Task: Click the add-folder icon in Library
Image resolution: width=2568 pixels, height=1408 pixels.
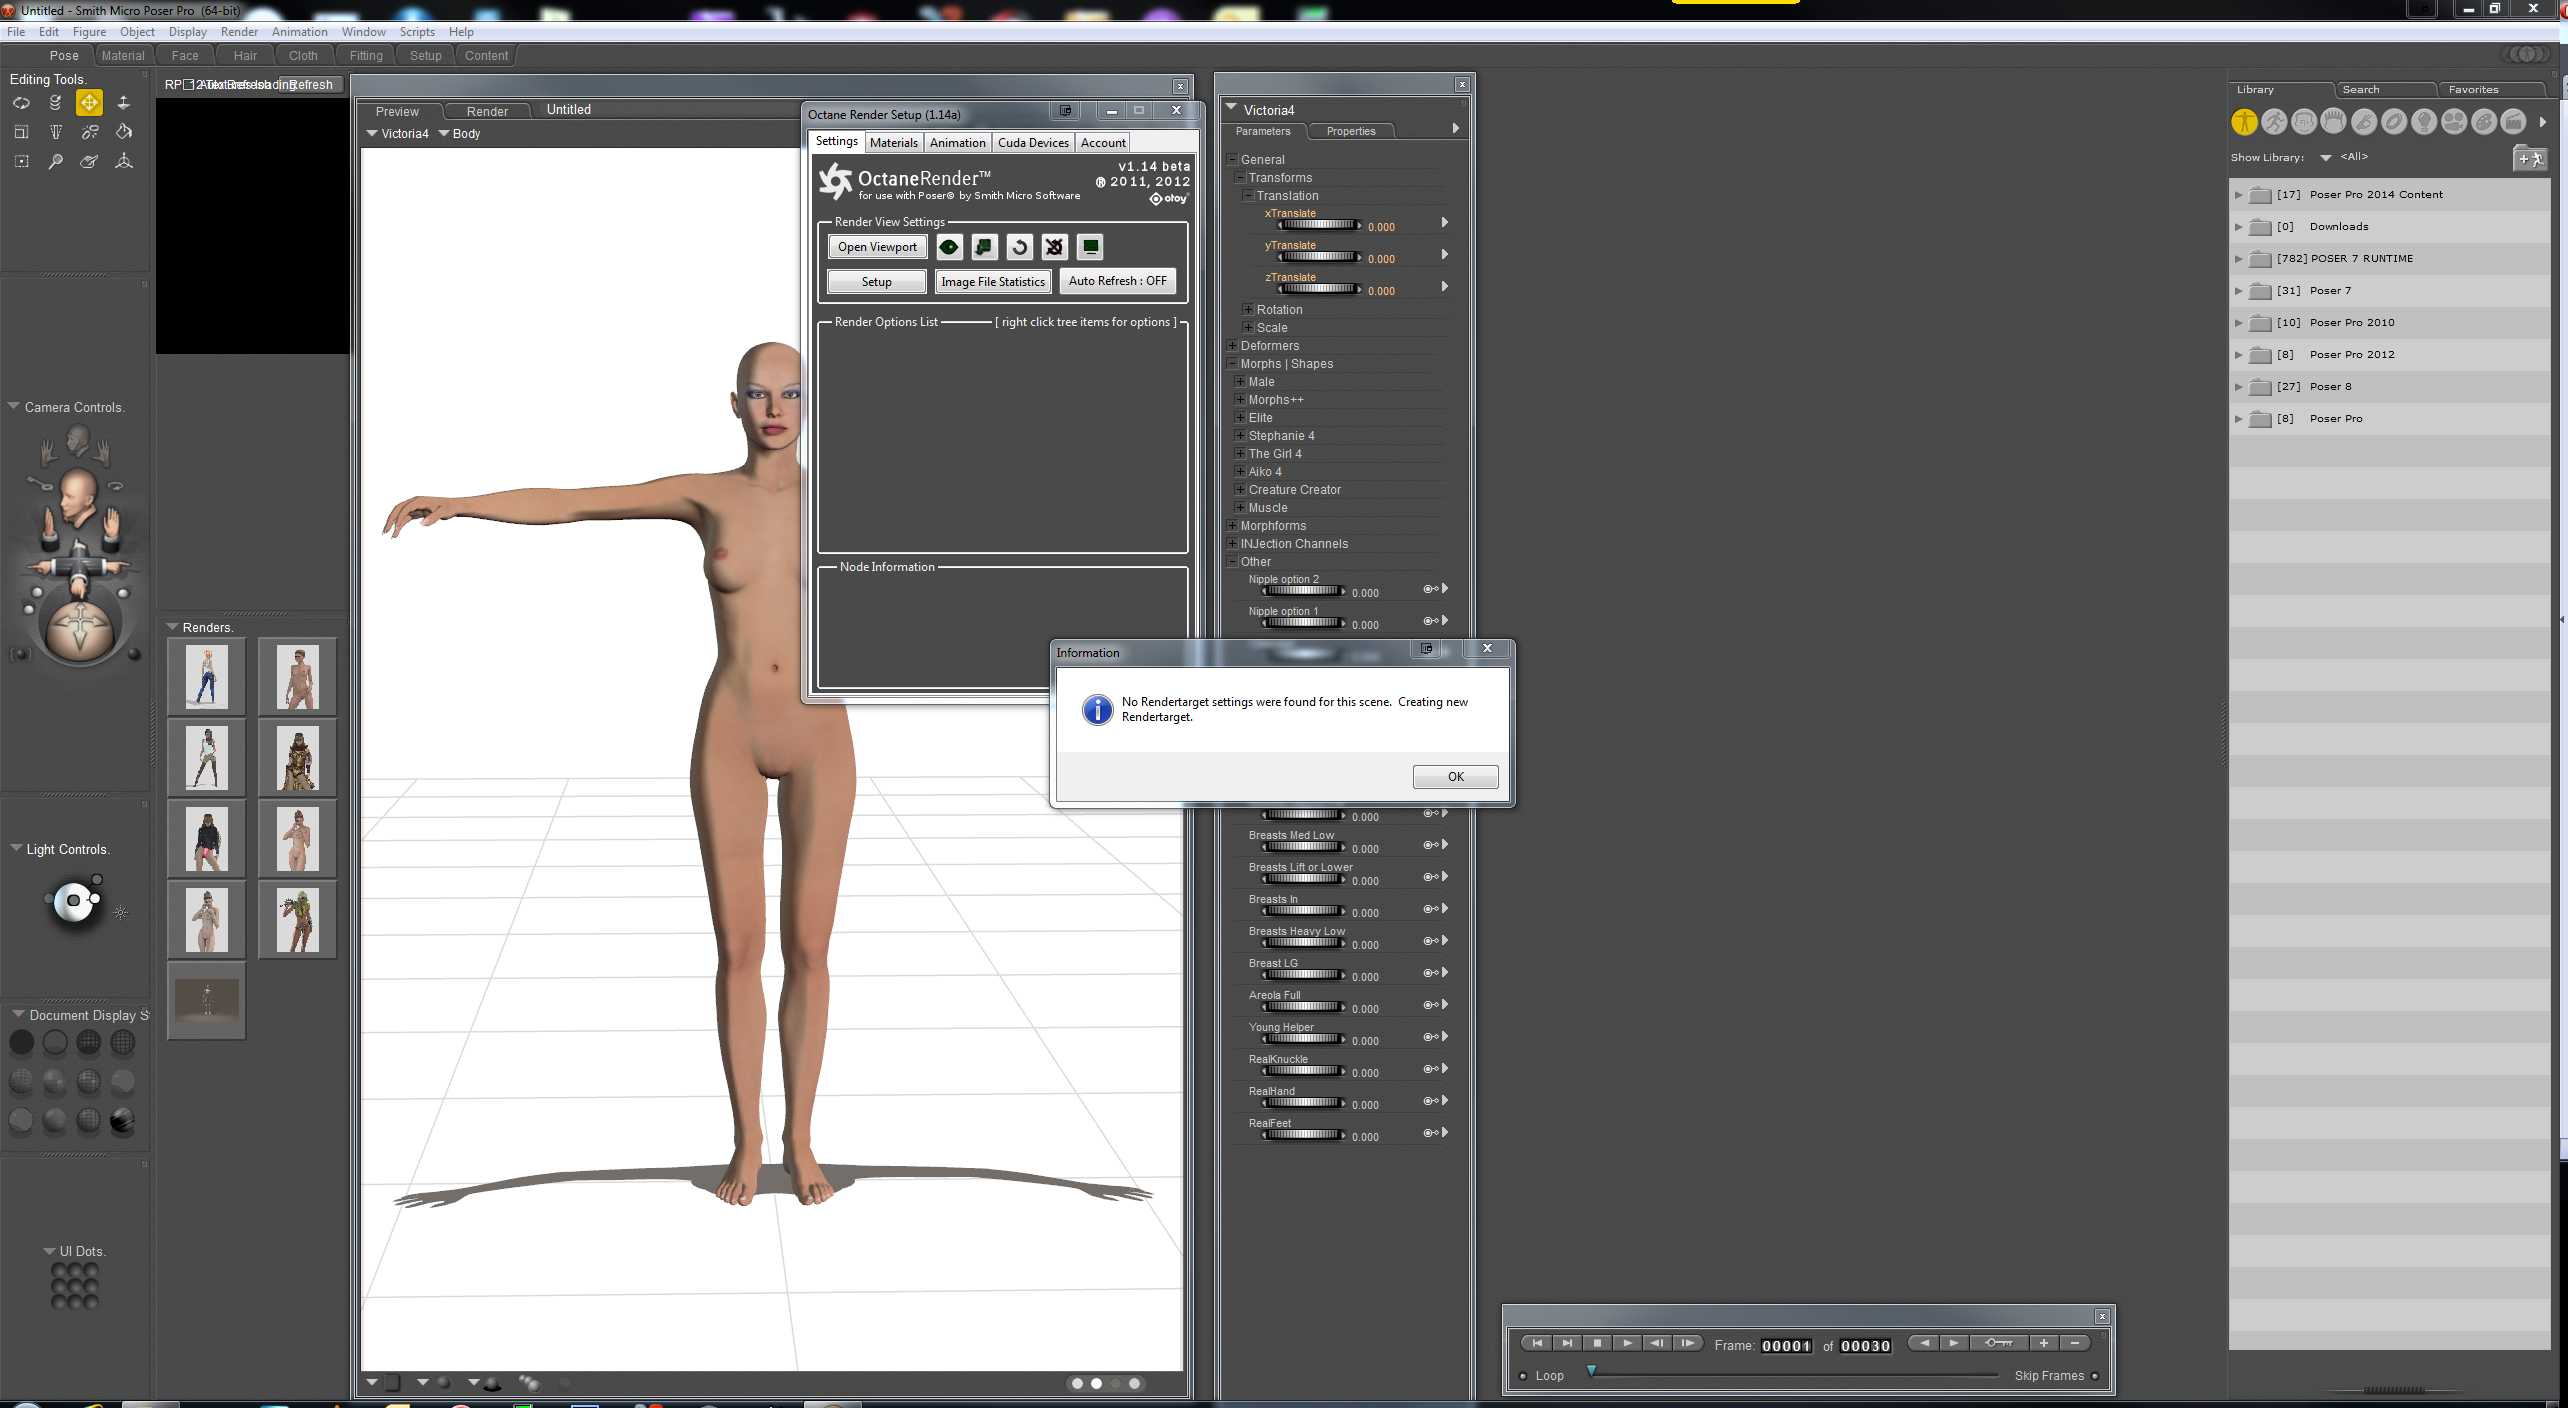Action: (x=2529, y=158)
